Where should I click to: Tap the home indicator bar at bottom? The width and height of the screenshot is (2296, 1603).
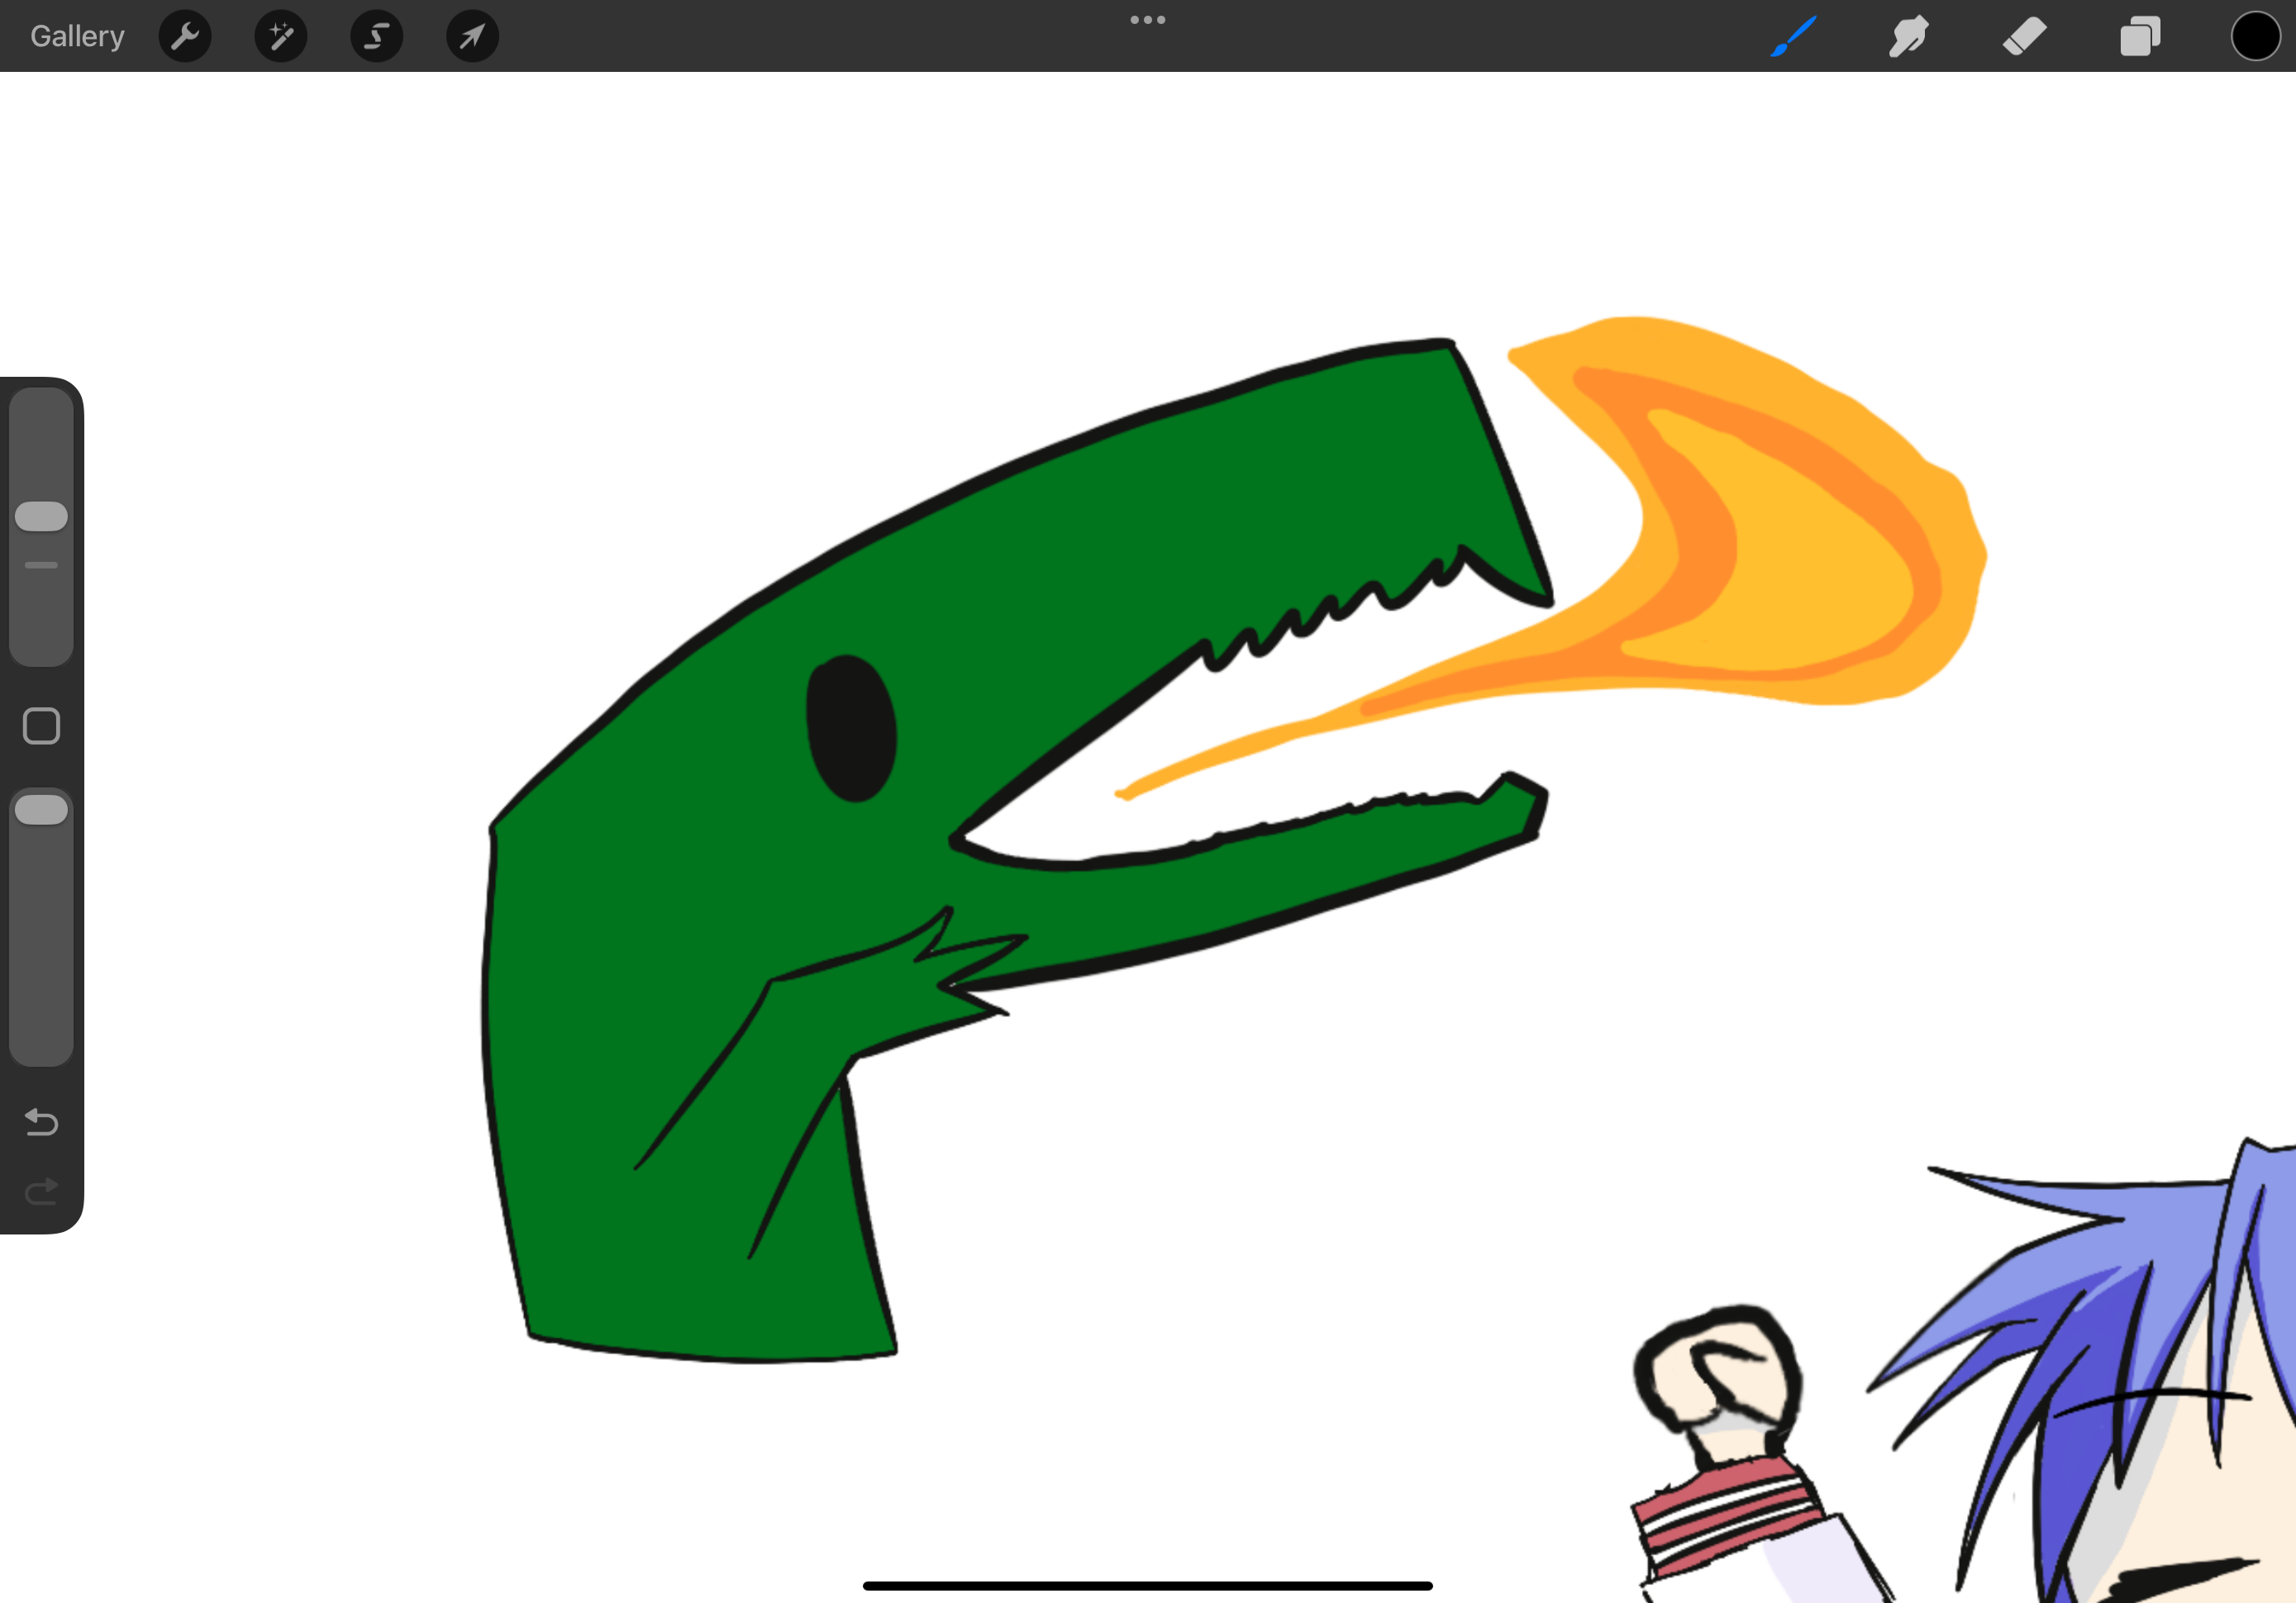pyautogui.click(x=1147, y=1586)
